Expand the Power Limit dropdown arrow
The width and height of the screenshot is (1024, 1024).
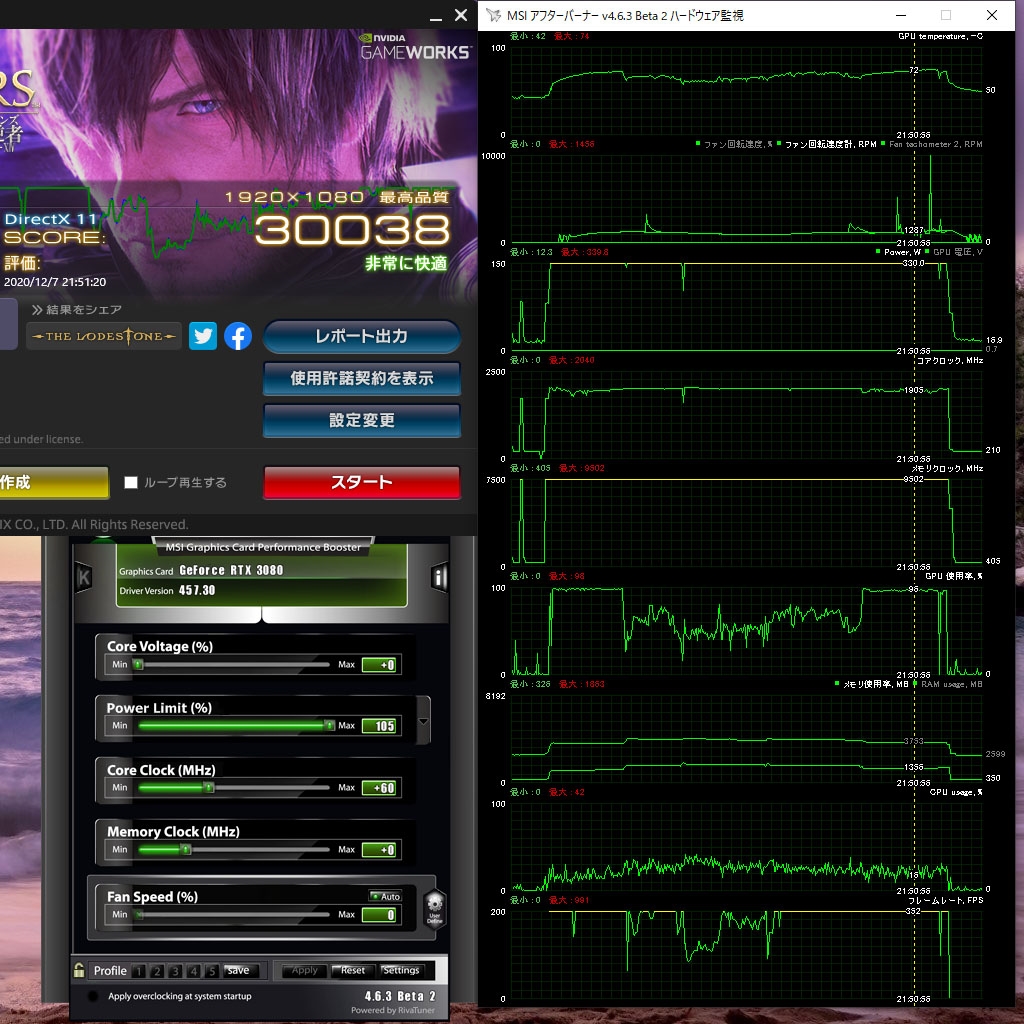click(423, 721)
